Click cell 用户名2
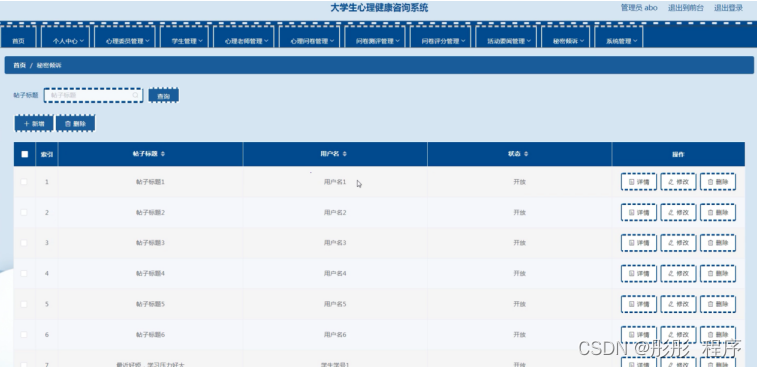 point(335,212)
